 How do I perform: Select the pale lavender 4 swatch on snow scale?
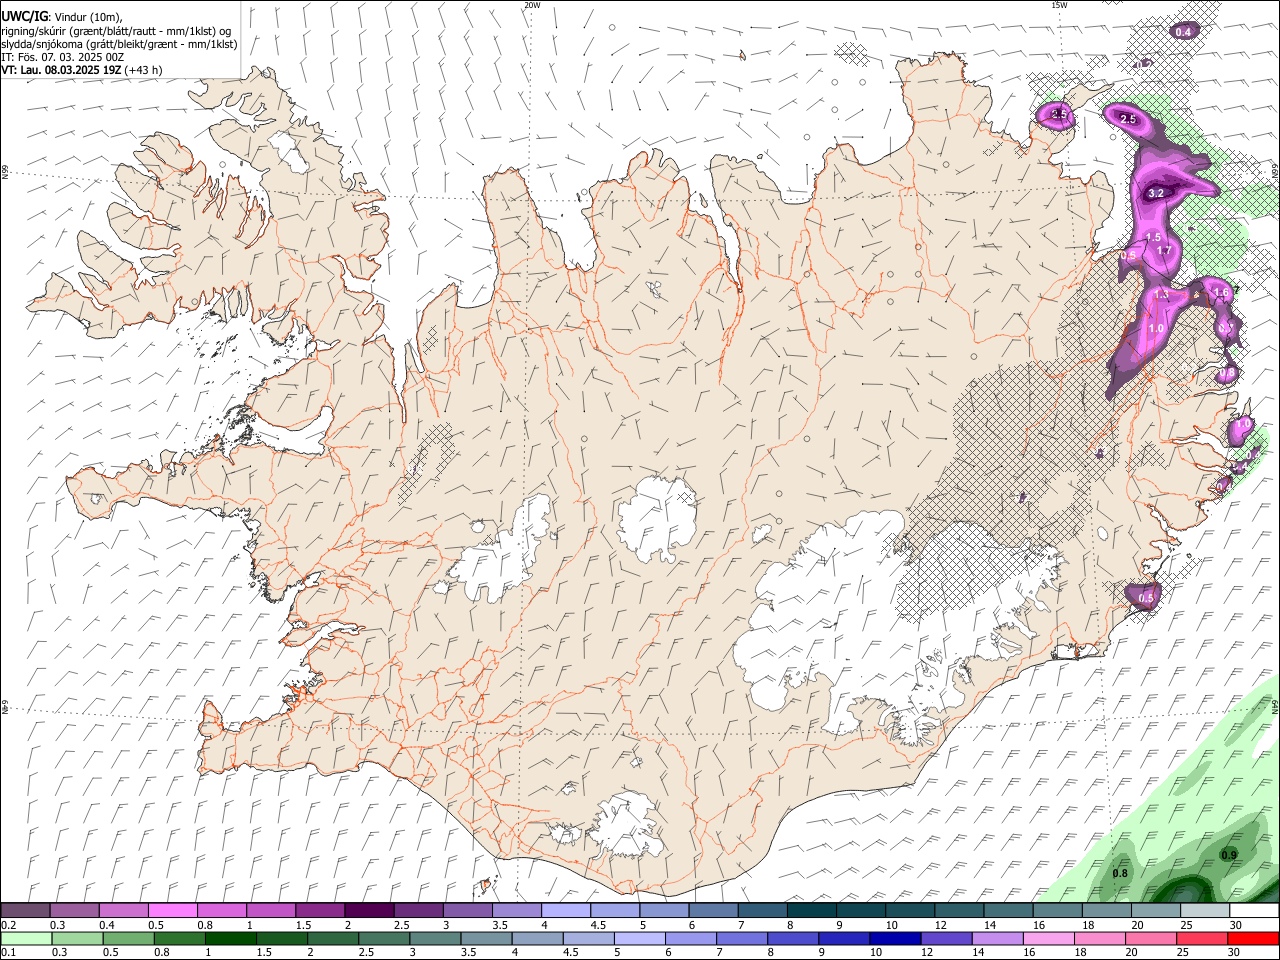click(565, 911)
